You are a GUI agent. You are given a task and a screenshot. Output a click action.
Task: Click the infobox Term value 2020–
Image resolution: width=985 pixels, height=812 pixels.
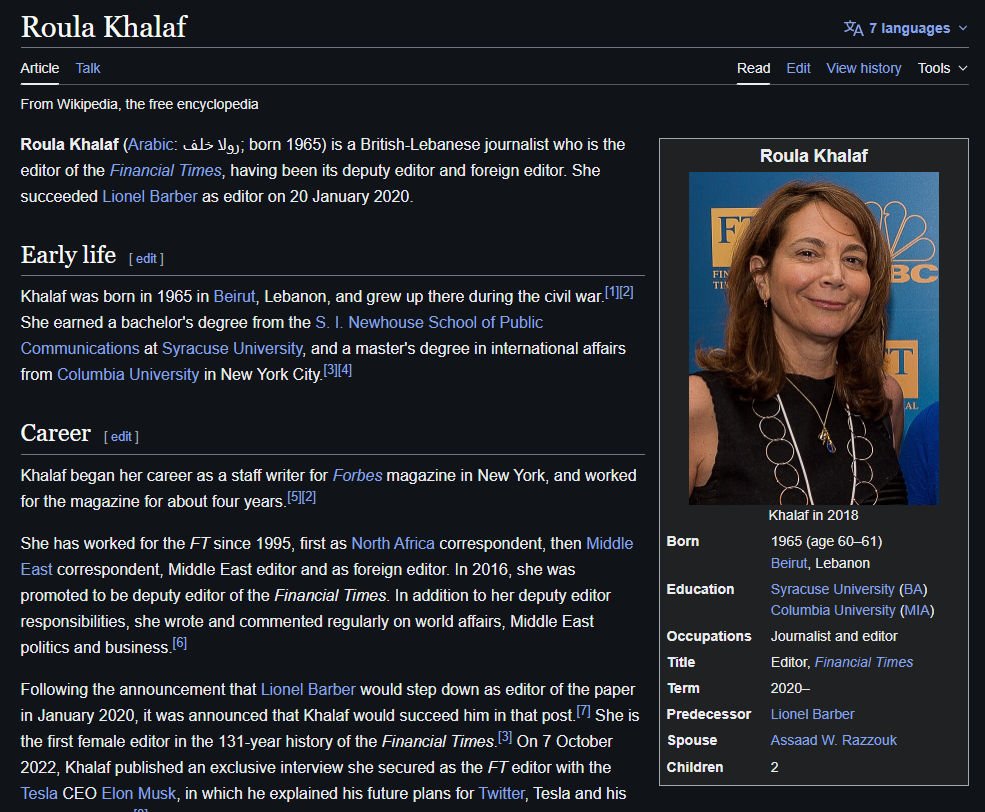click(x=790, y=688)
